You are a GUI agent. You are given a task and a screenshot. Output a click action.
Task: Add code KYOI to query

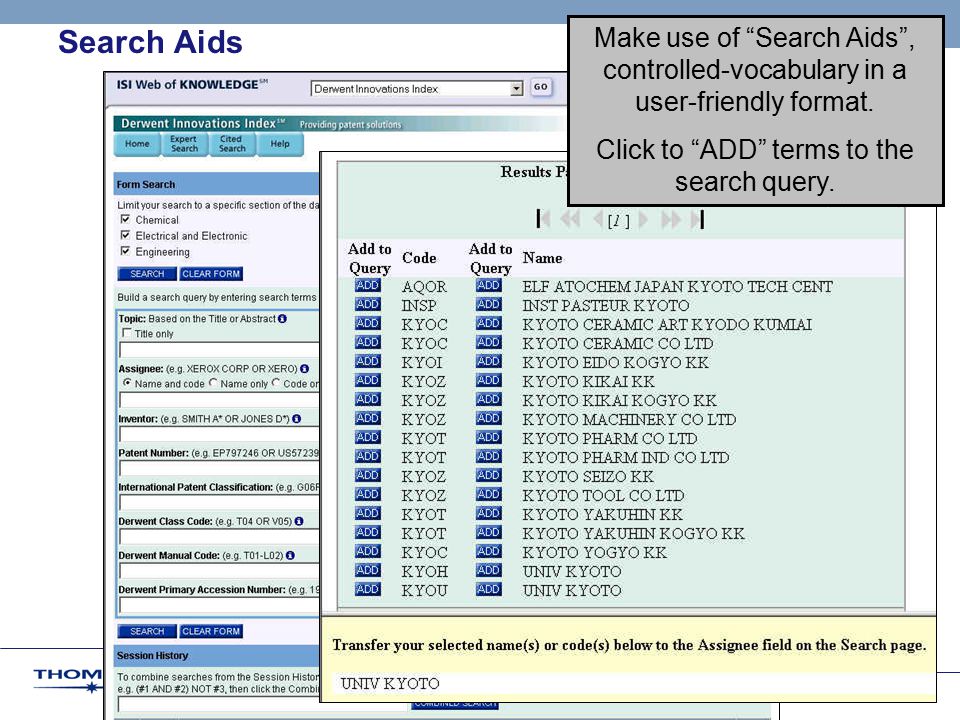367,361
